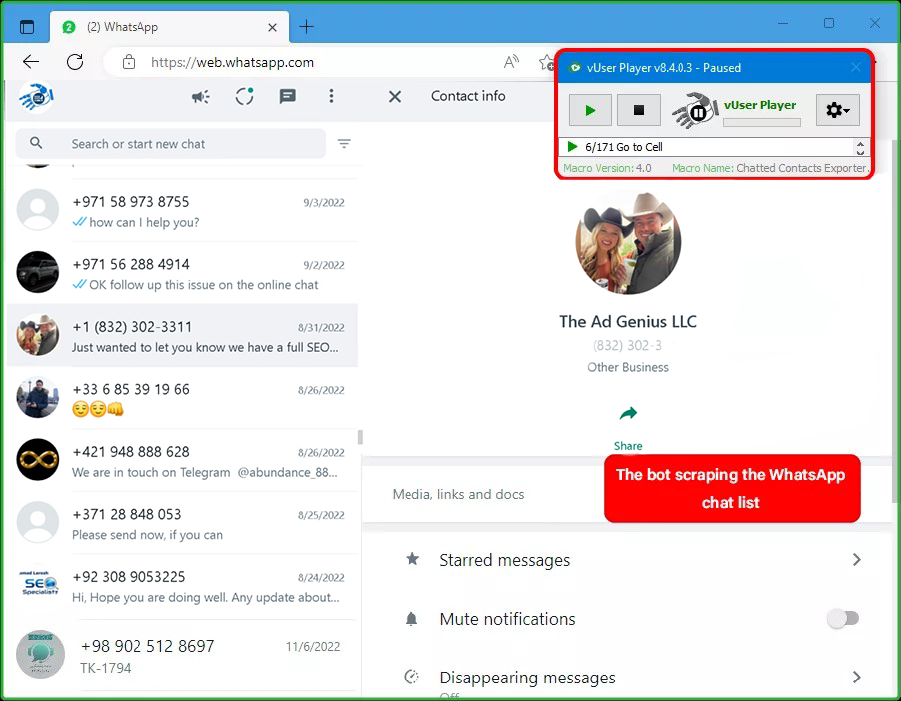View site information lock icon
Image resolution: width=901 pixels, height=701 pixels.
tap(129, 62)
